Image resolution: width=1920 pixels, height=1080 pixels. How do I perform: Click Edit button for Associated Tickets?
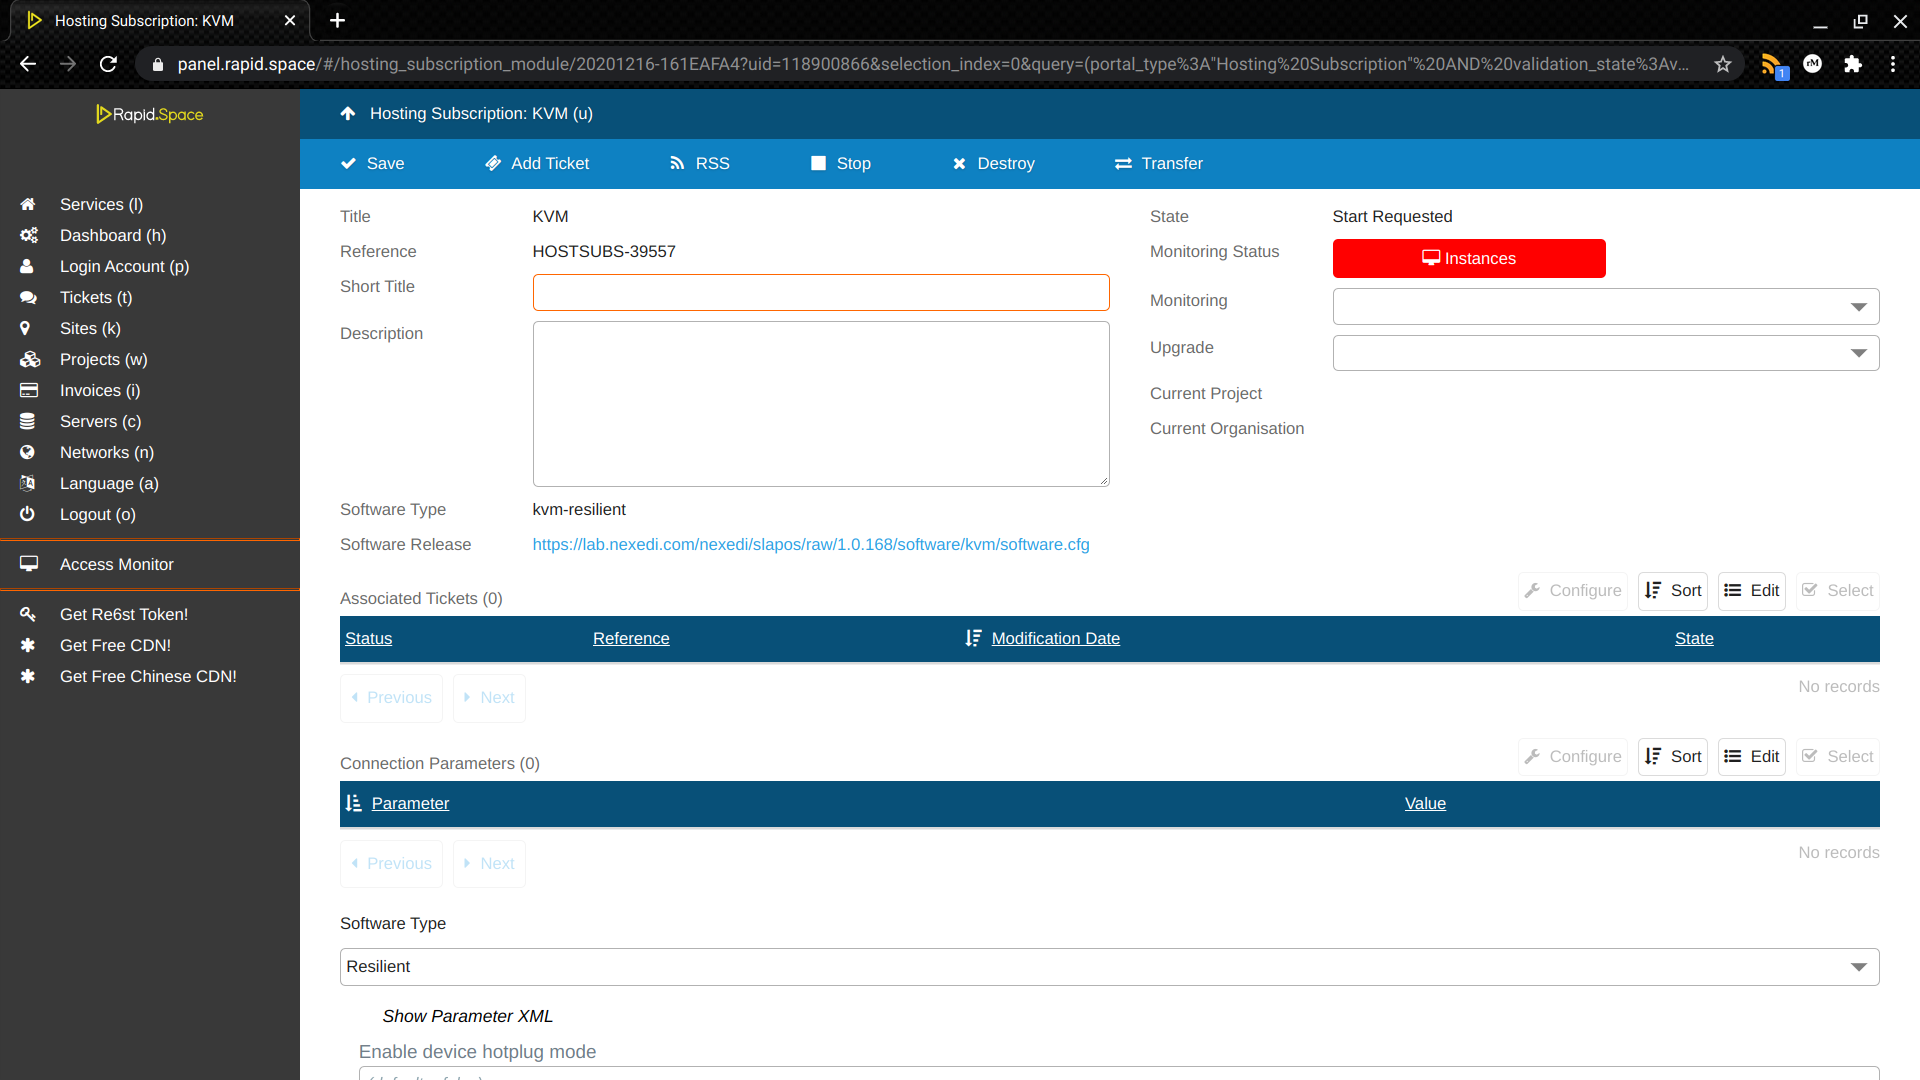click(1752, 591)
